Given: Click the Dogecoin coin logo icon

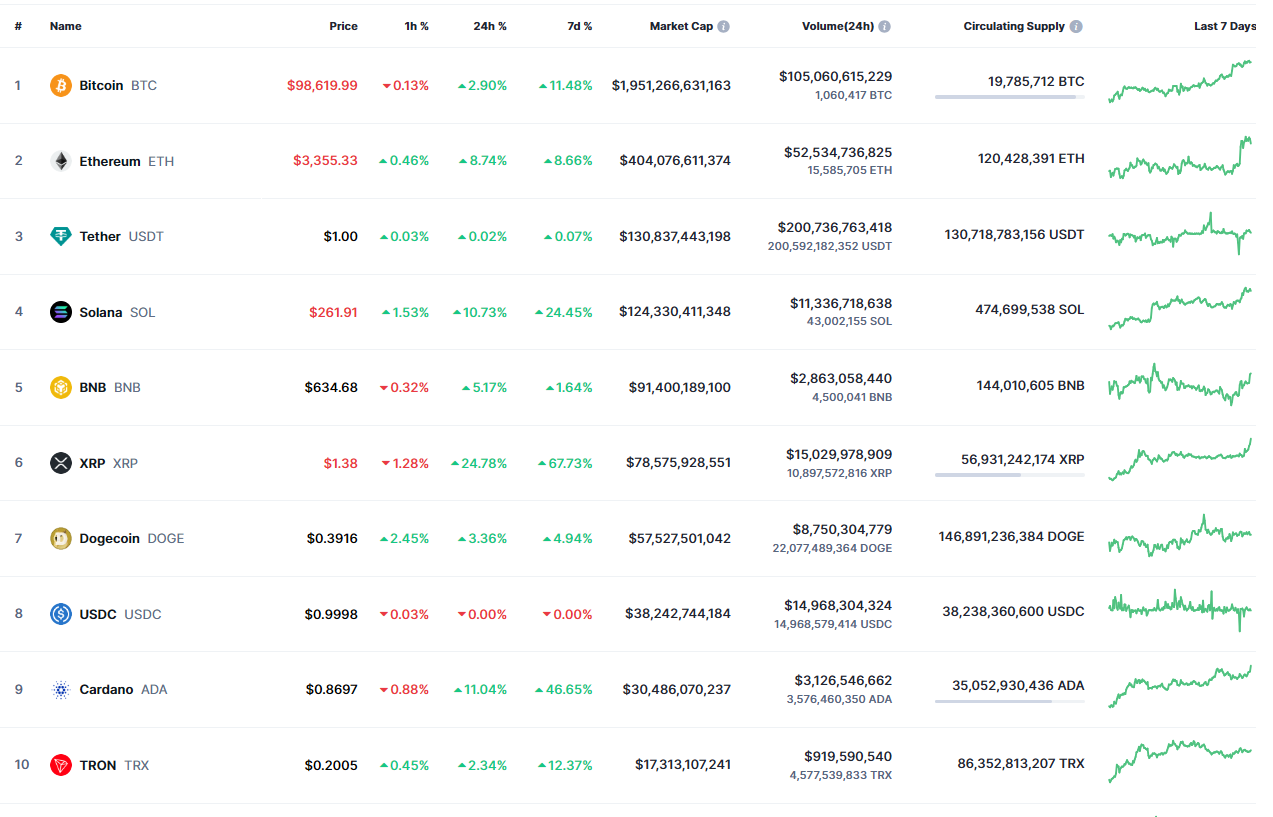Looking at the screenshot, I should coord(61,538).
